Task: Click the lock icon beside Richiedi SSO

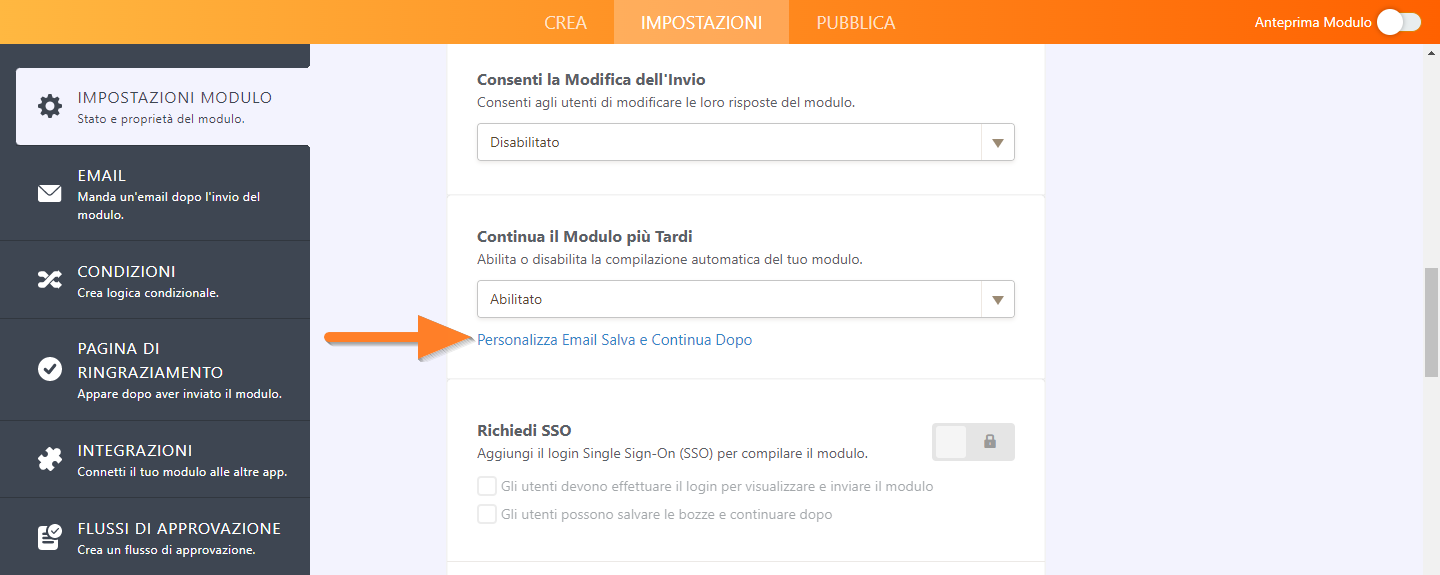Action: 990,441
